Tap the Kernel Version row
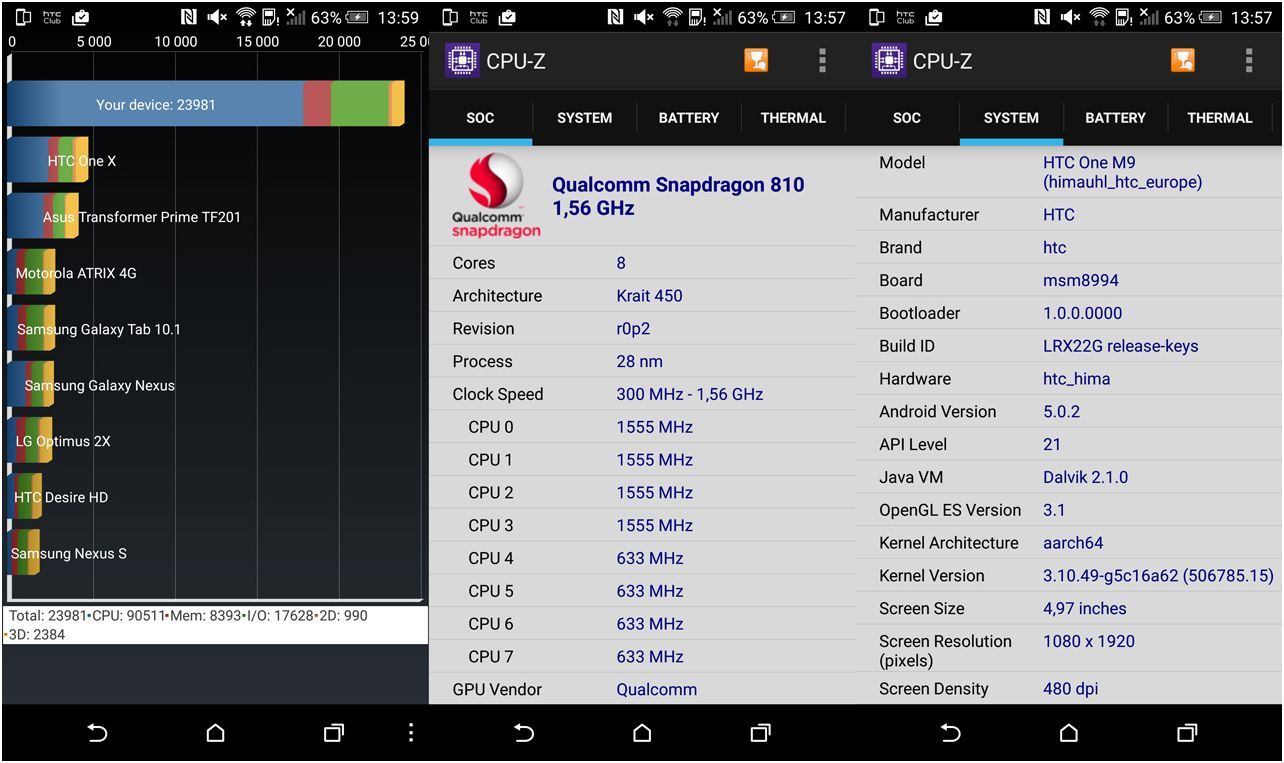The height and width of the screenshot is (763, 1284). (1069, 576)
